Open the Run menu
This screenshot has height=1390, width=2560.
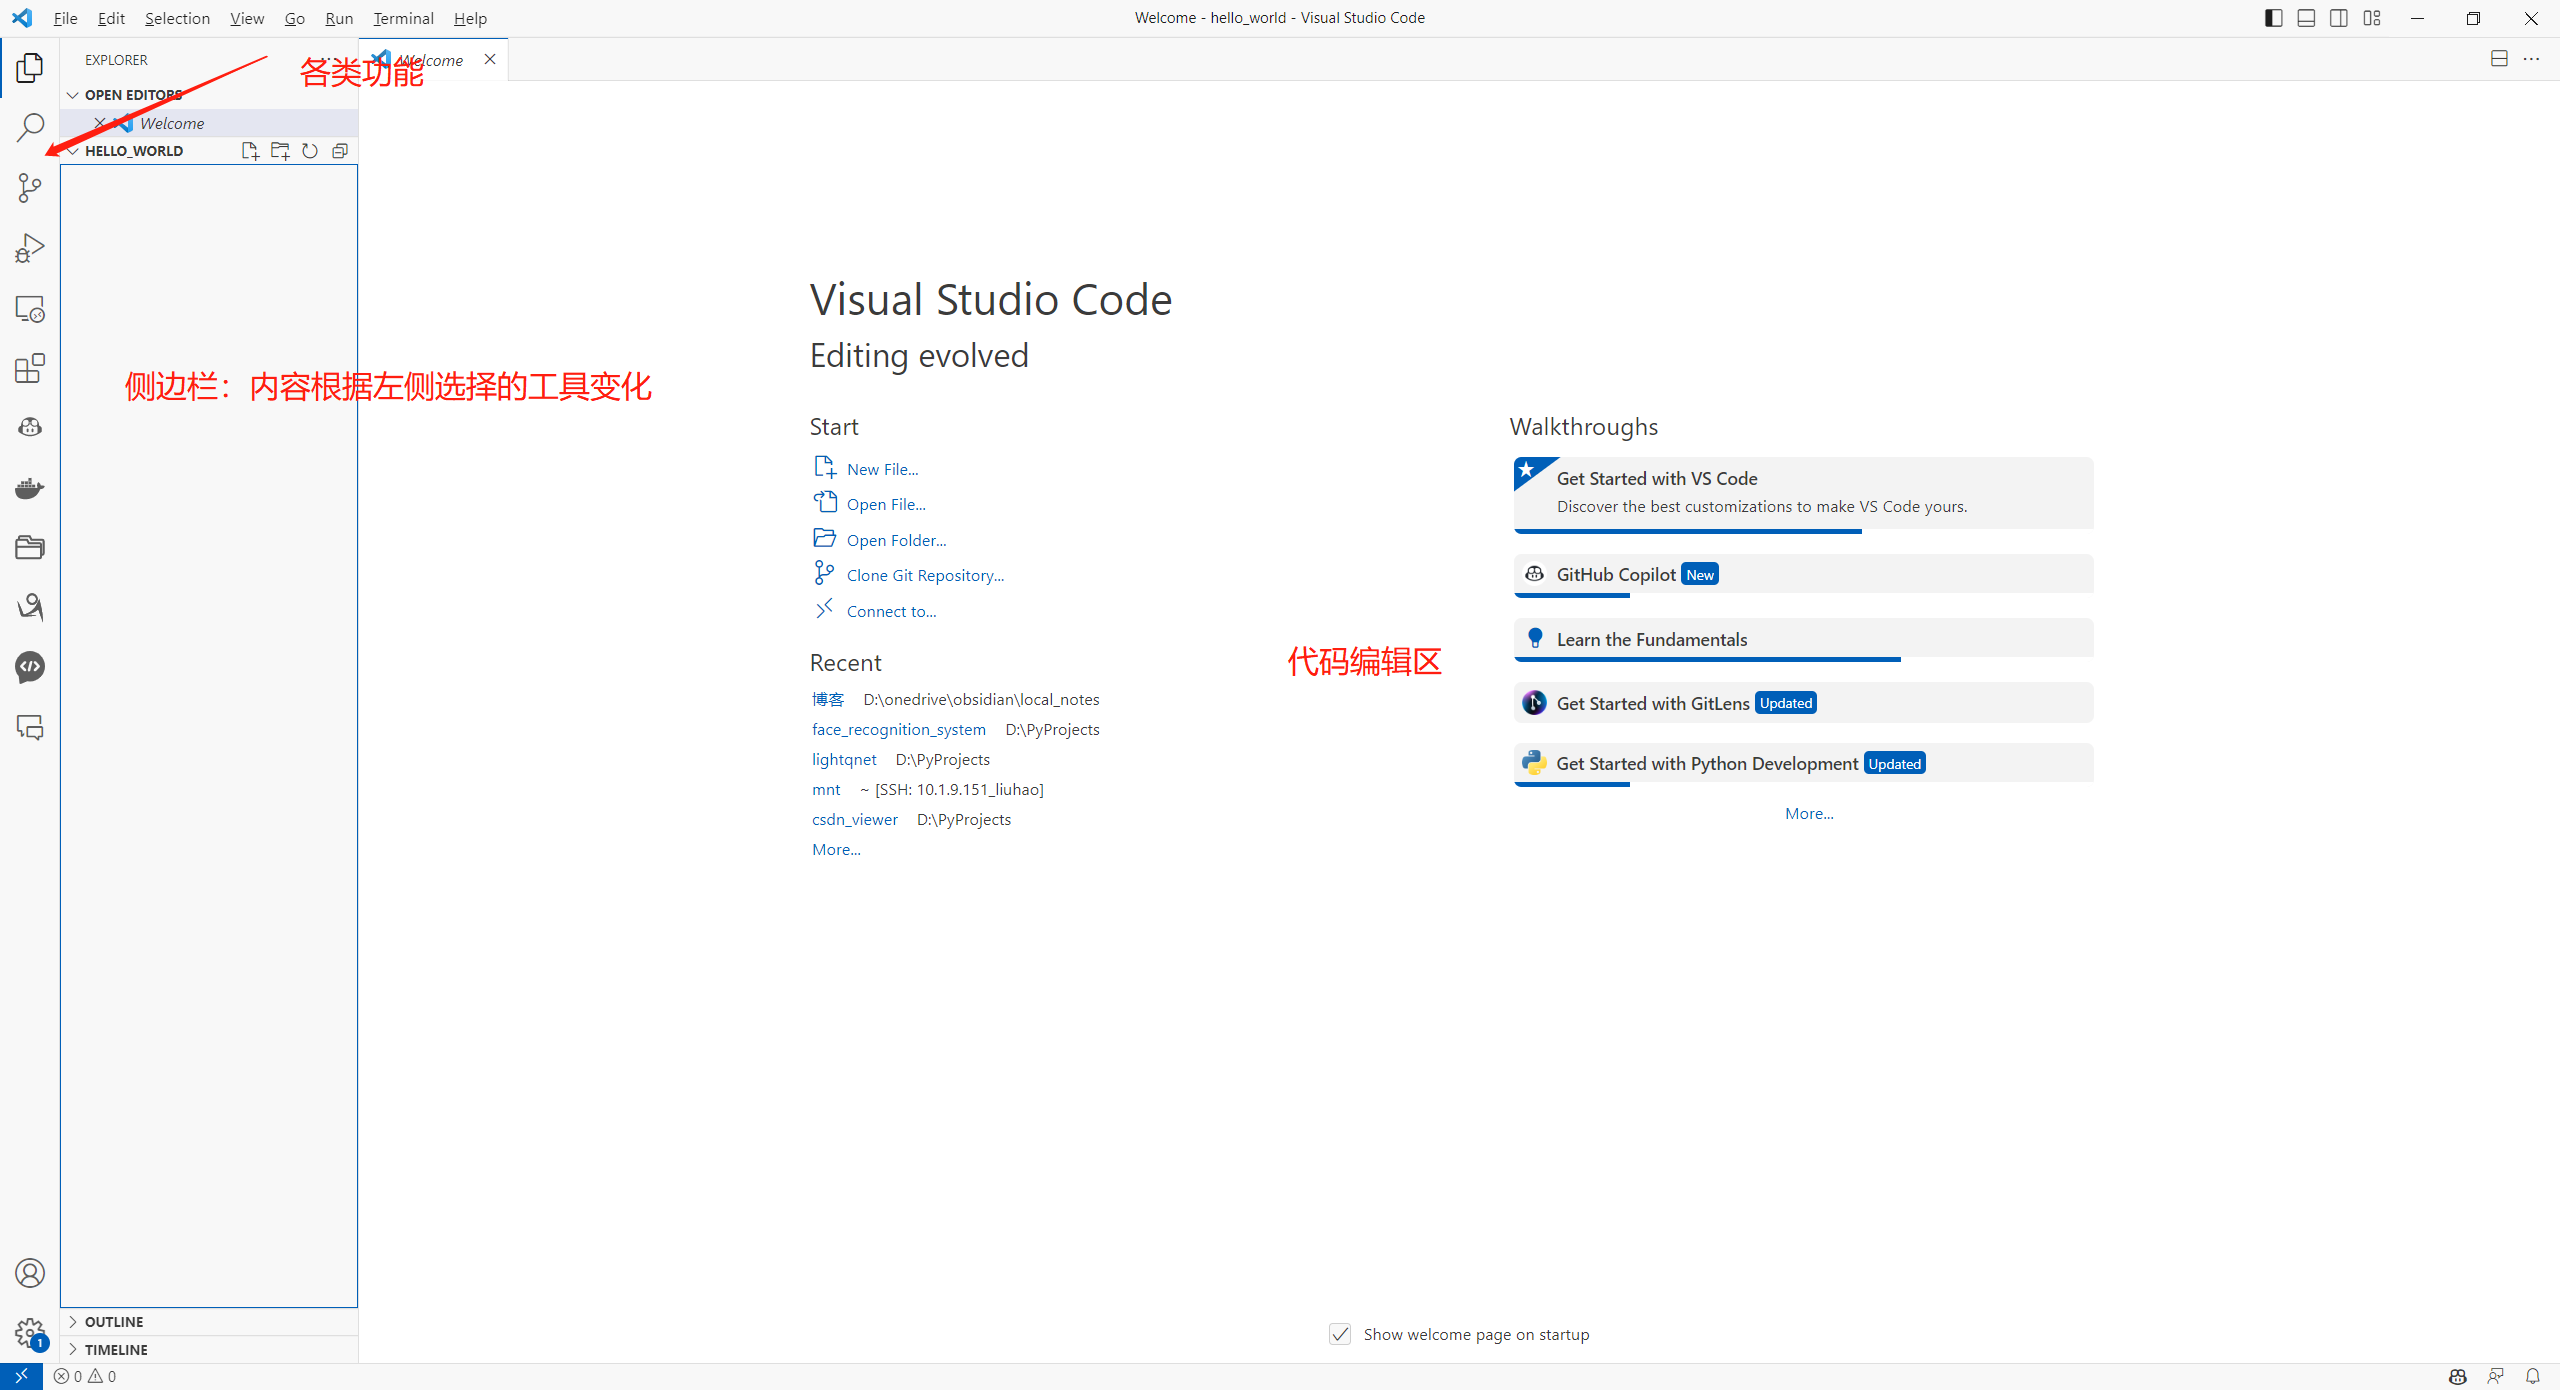coord(339,18)
